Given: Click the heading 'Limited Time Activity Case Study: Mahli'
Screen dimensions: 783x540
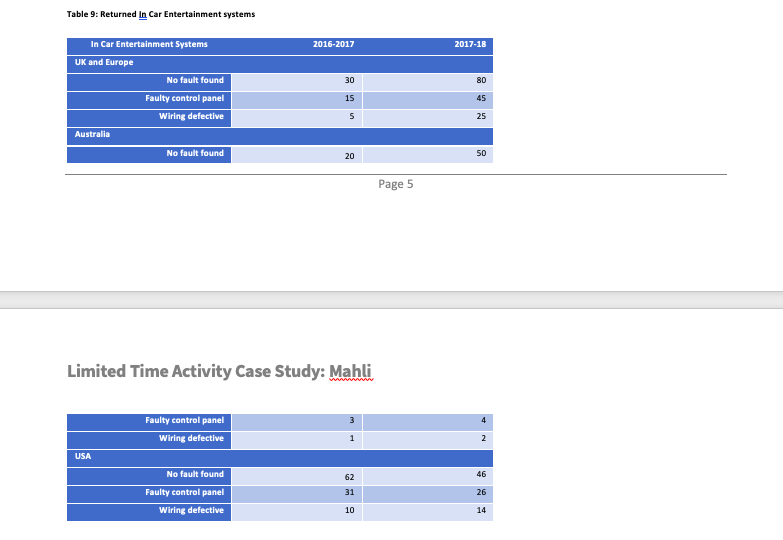Looking at the screenshot, I should (219, 372).
